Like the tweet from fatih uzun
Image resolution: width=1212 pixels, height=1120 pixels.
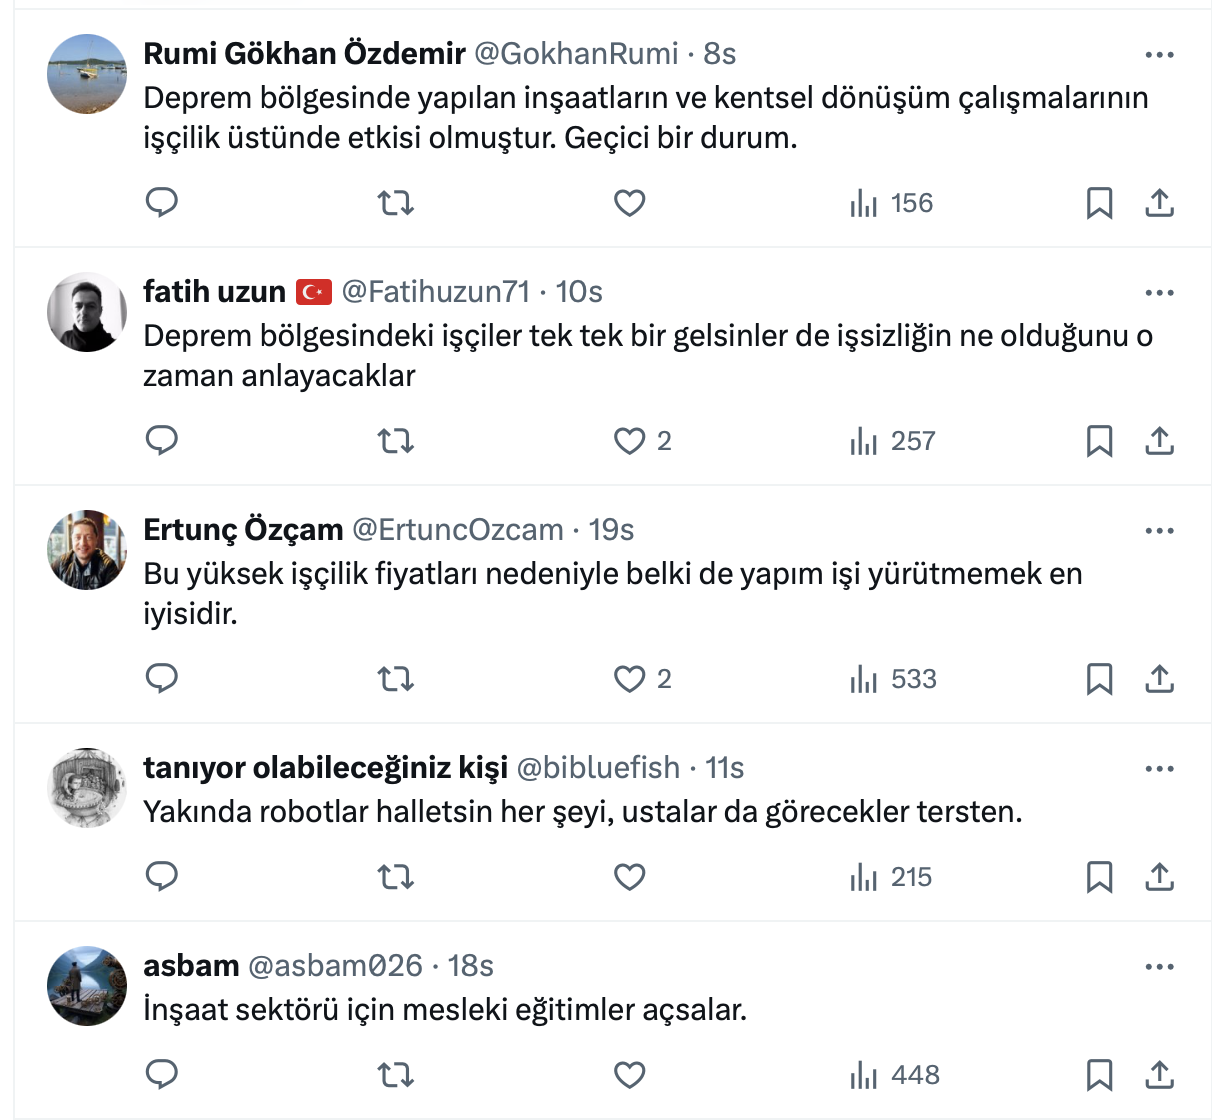pyautogui.click(x=630, y=441)
